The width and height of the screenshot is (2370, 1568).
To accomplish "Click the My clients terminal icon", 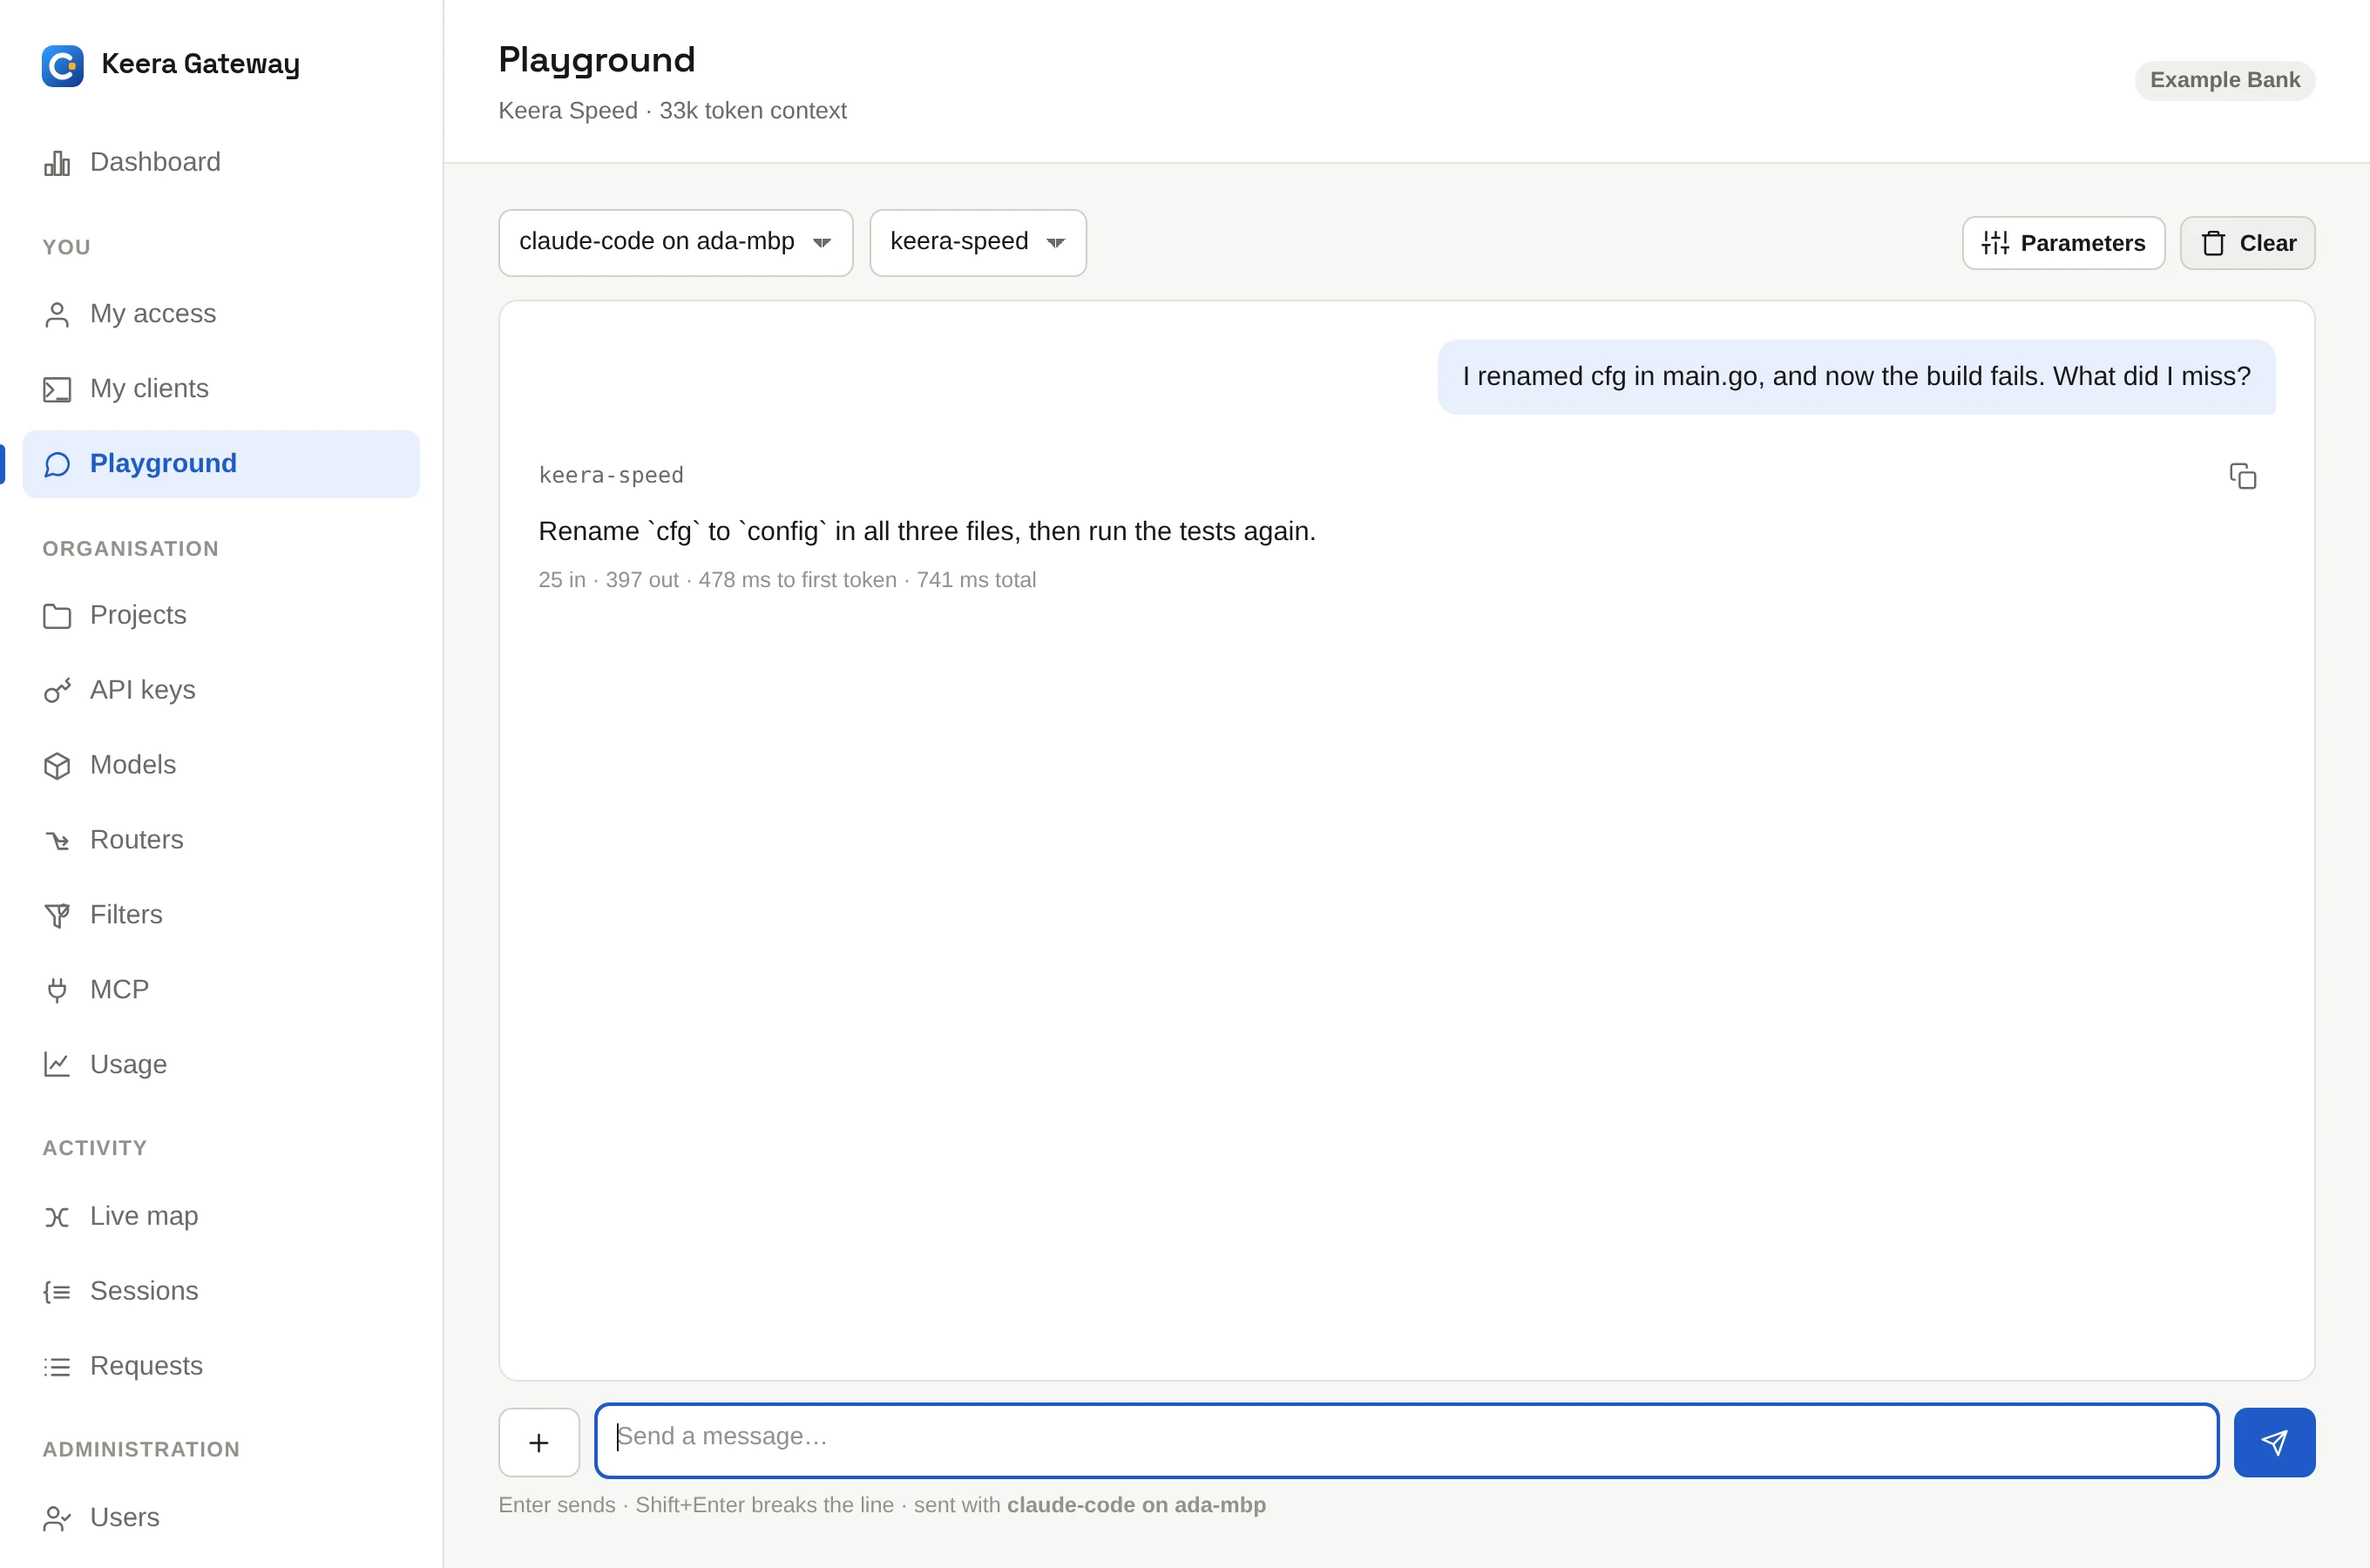I will pyautogui.click(x=57, y=389).
